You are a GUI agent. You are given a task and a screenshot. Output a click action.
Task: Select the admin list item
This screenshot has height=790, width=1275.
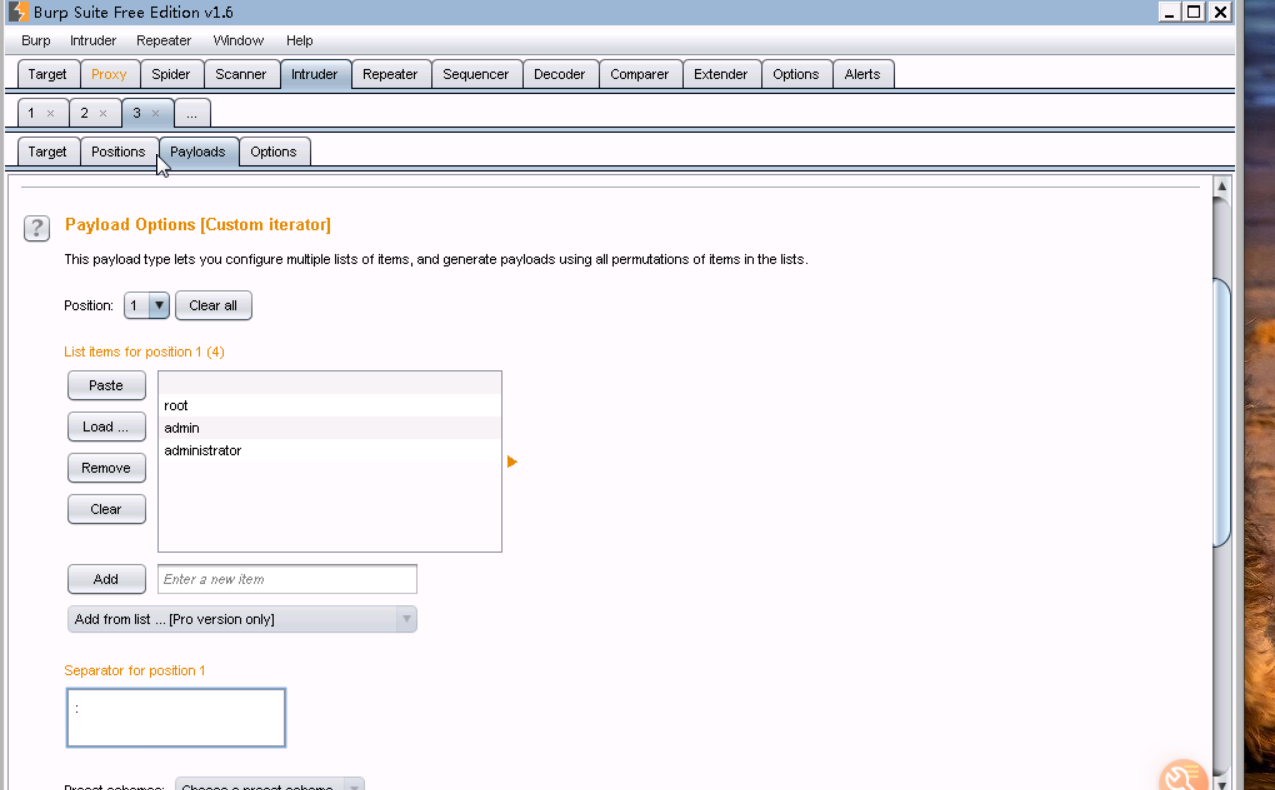click(x=330, y=428)
